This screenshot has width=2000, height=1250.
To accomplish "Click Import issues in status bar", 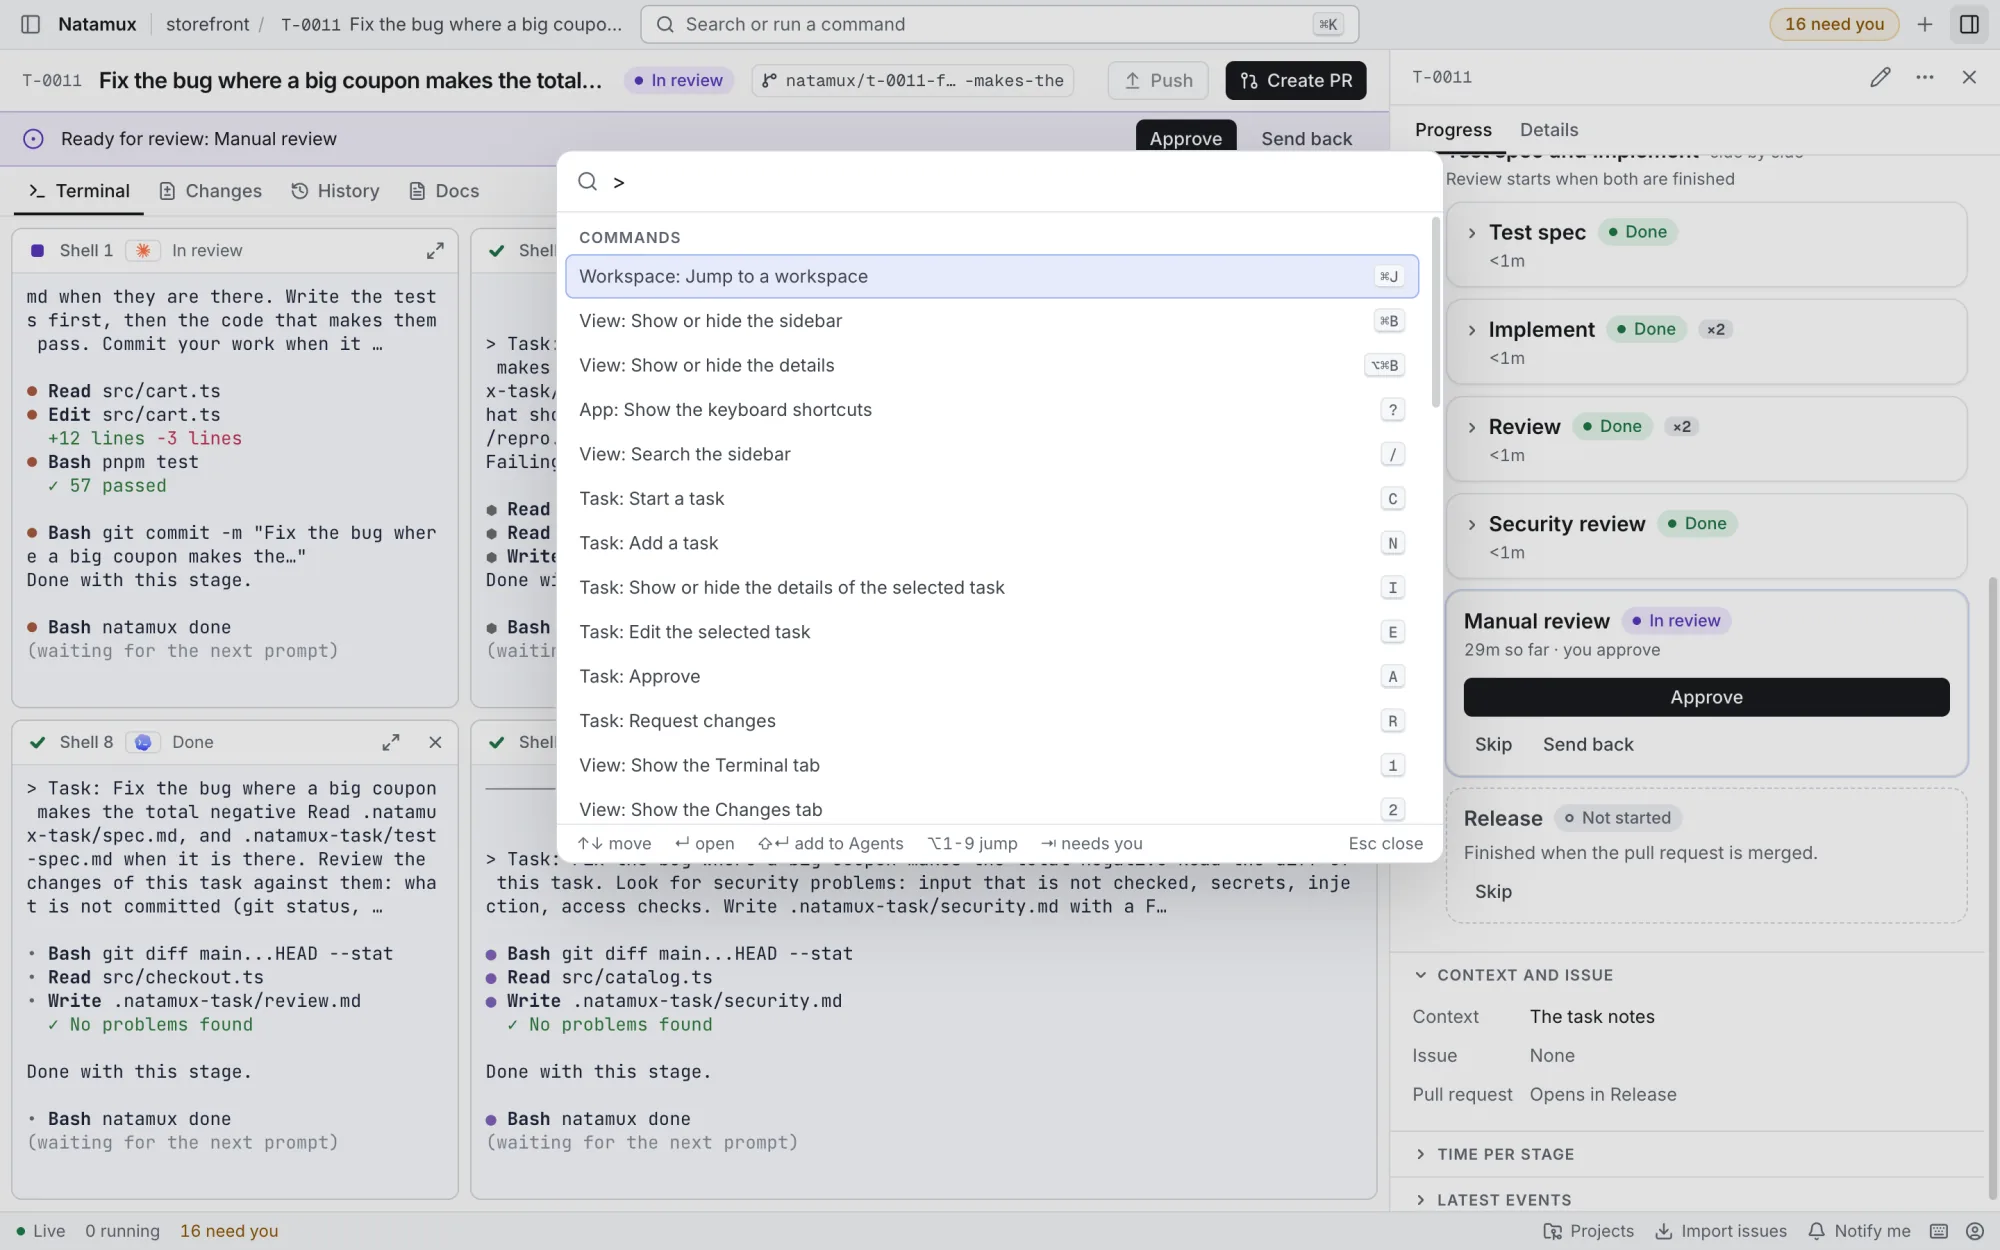I will pos(1721,1231).
